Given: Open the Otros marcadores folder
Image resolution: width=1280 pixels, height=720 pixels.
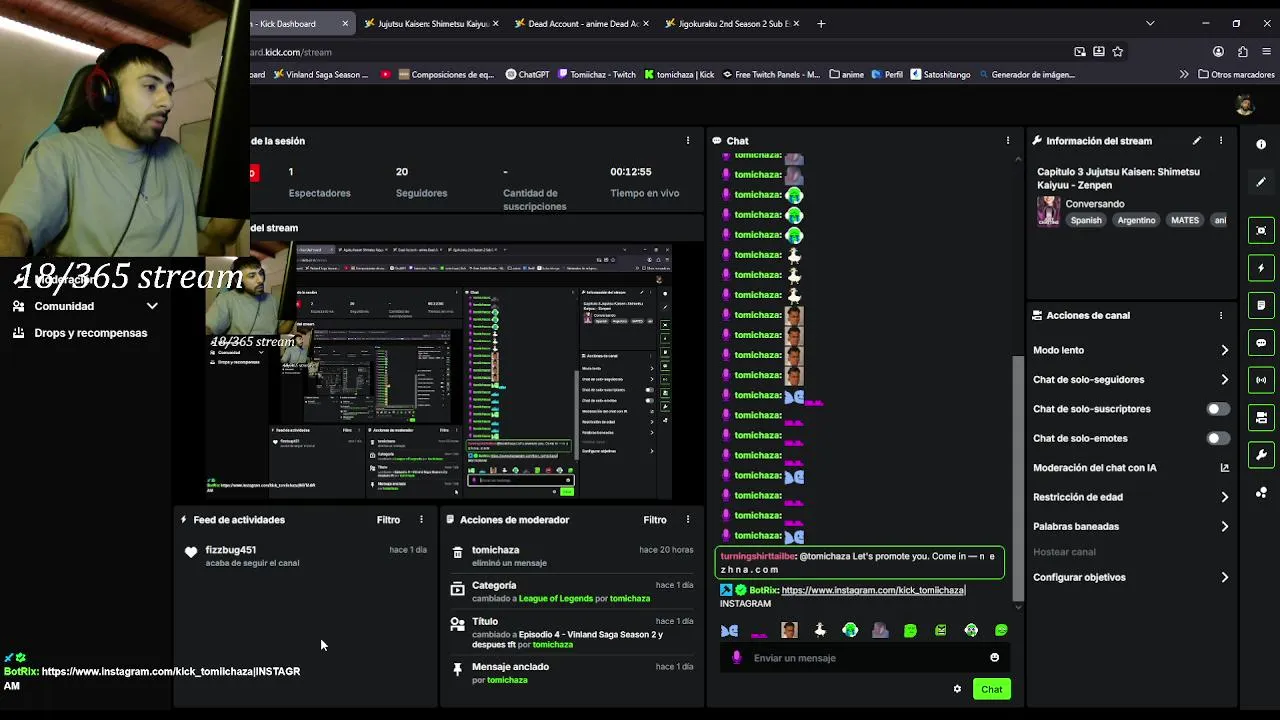Looking at the screenshot, I should (x=1236, y=74).
